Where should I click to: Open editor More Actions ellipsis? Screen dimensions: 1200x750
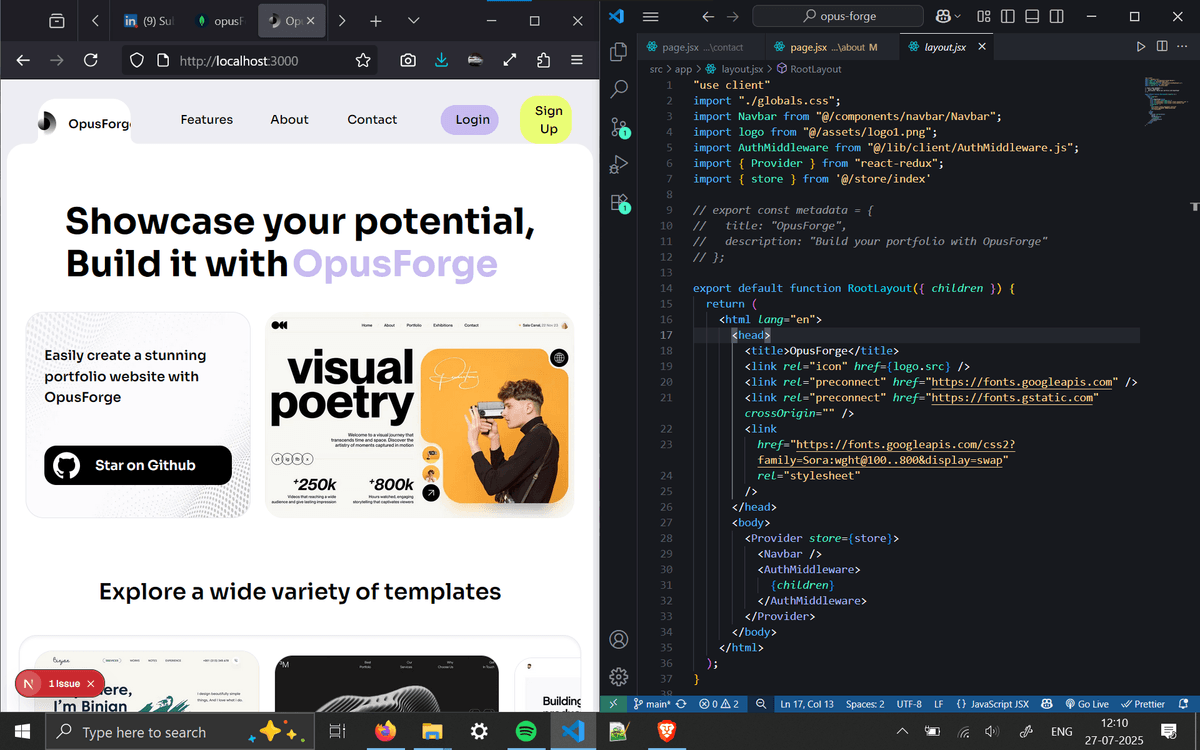coord(1183,47)
